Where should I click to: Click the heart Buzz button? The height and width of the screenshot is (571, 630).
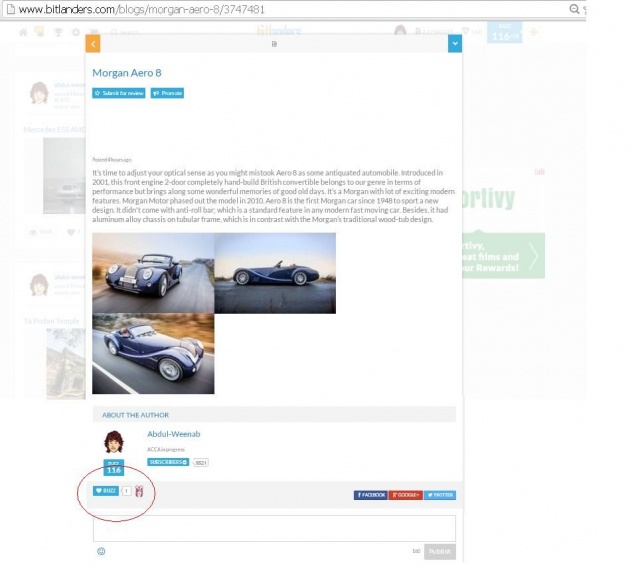(106, 491)
